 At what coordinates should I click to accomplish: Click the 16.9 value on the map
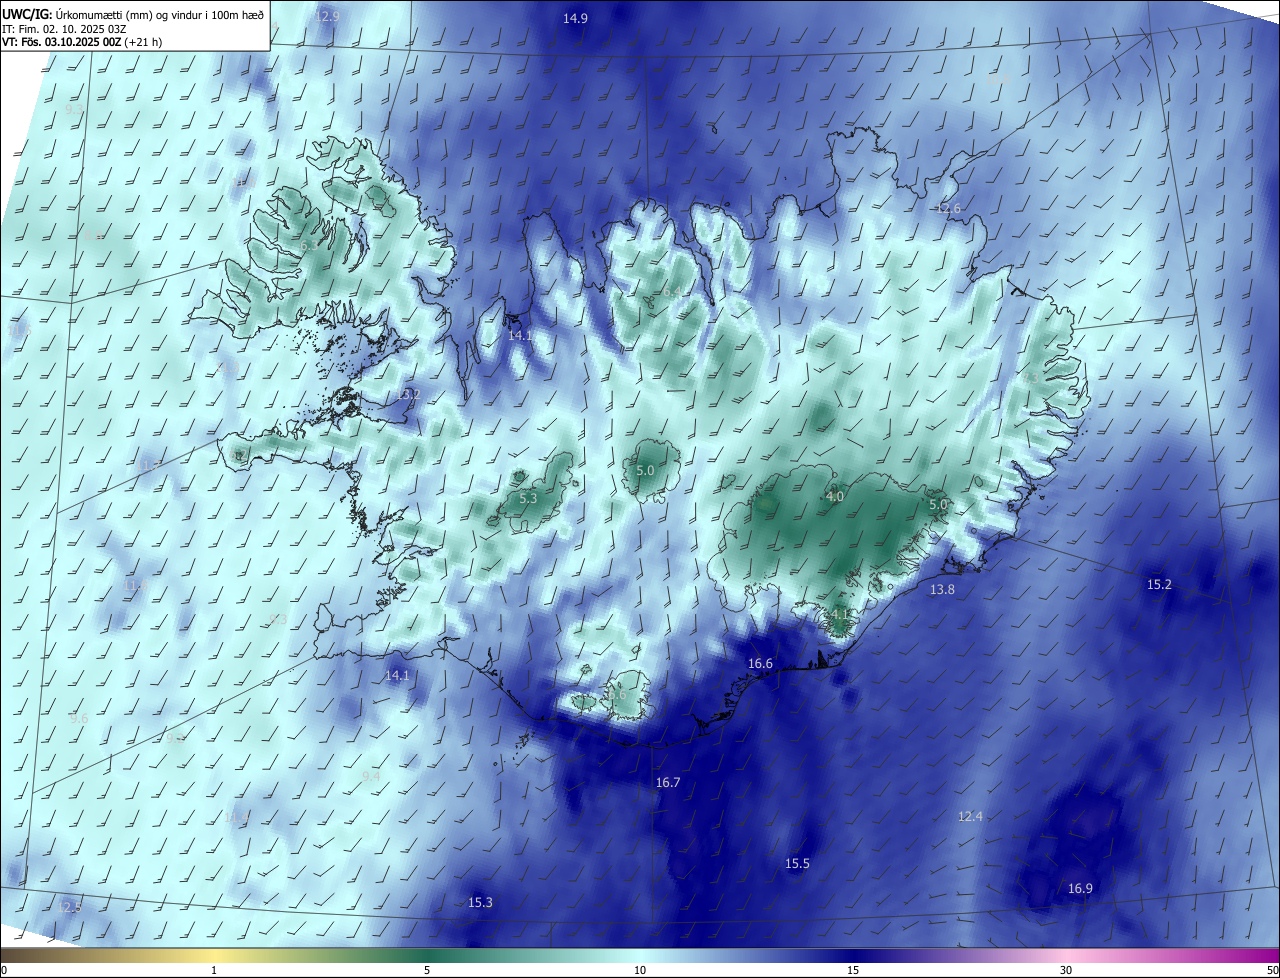tap(1080, 888)
